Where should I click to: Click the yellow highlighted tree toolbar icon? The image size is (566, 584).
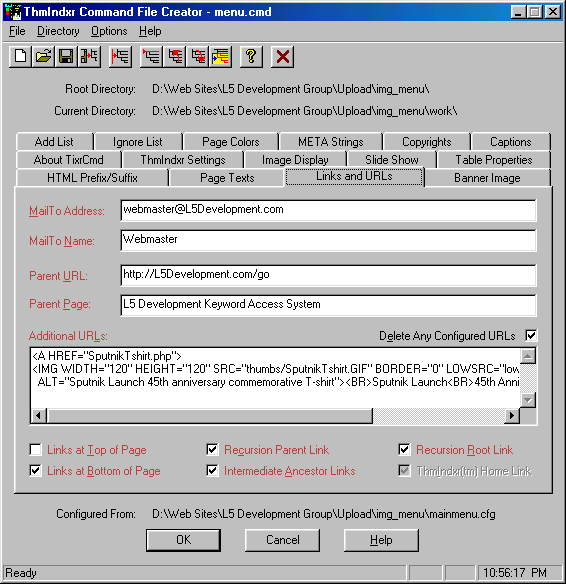(220, 57)
